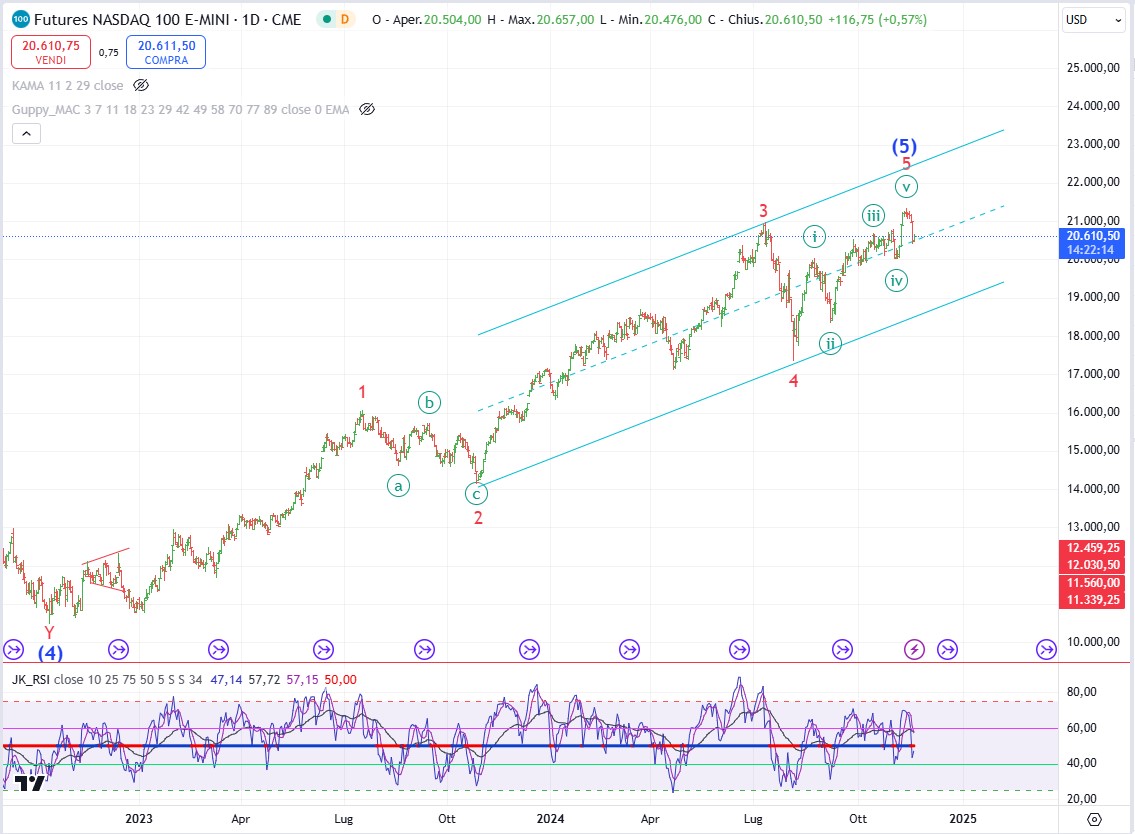
Task: Click the red 11.560,00 price label
Action: (x=1093, y=583)
